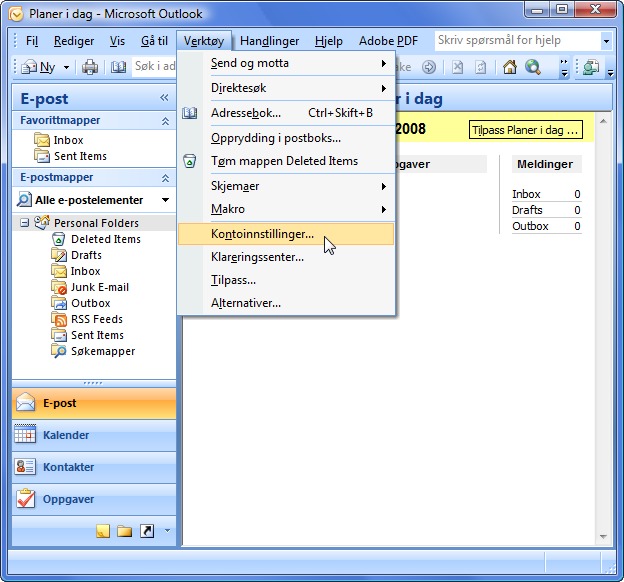Open the Notes icon in navigation pane
The image size is (624, 582).
point(102,531)
